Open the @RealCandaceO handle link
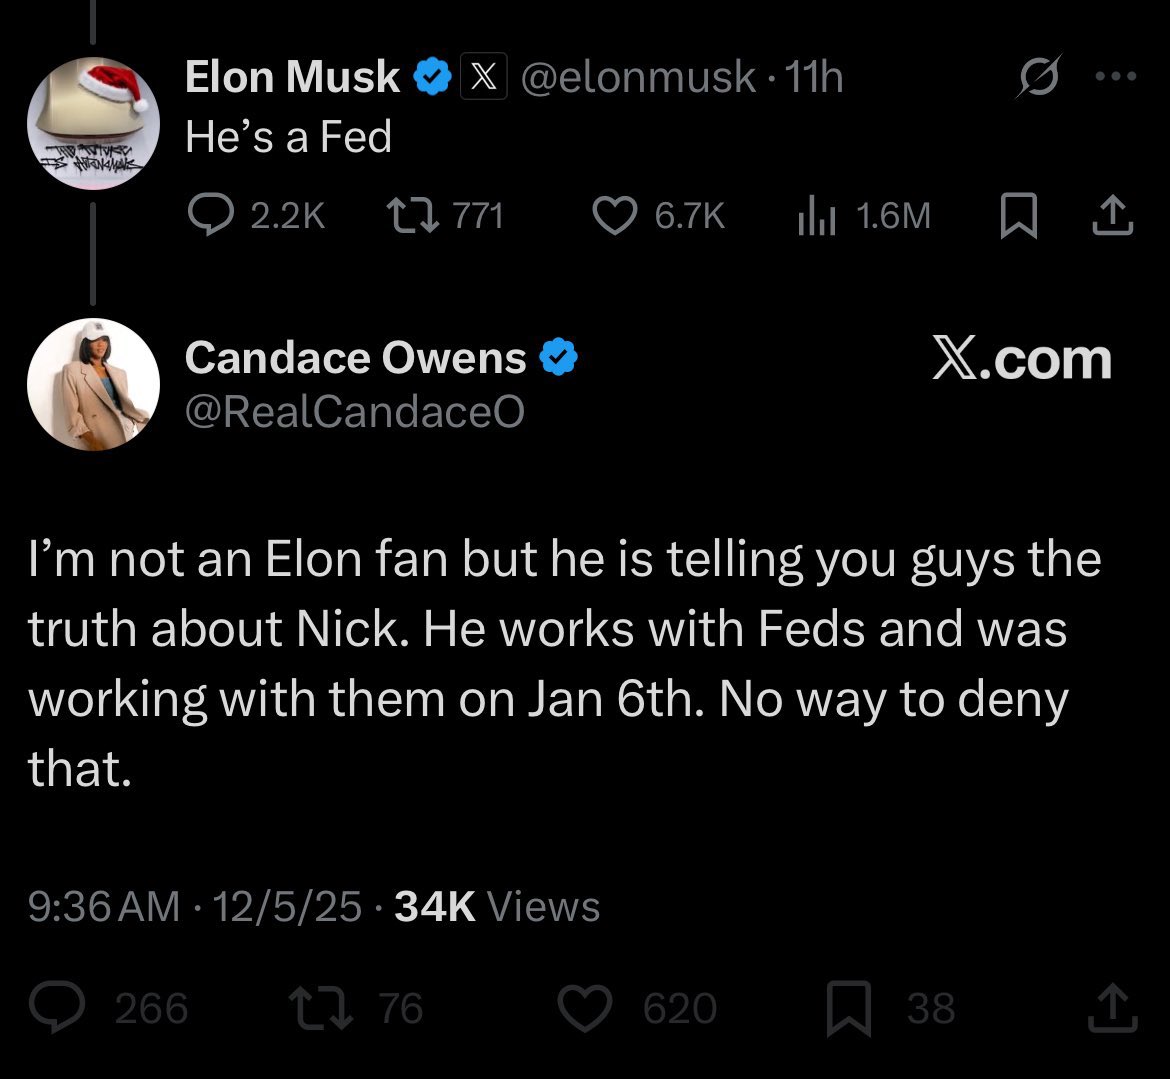Viewport: 1170px width, 1079px height. click(x=354, y=411)
